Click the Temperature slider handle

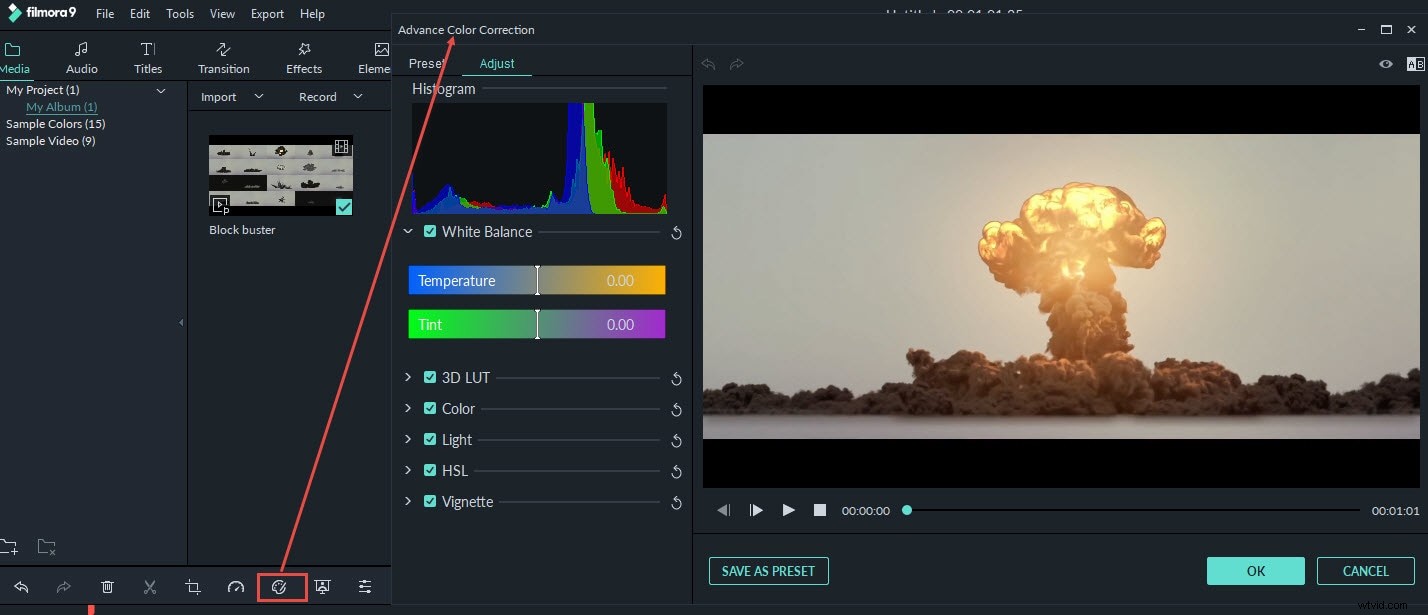537,280
